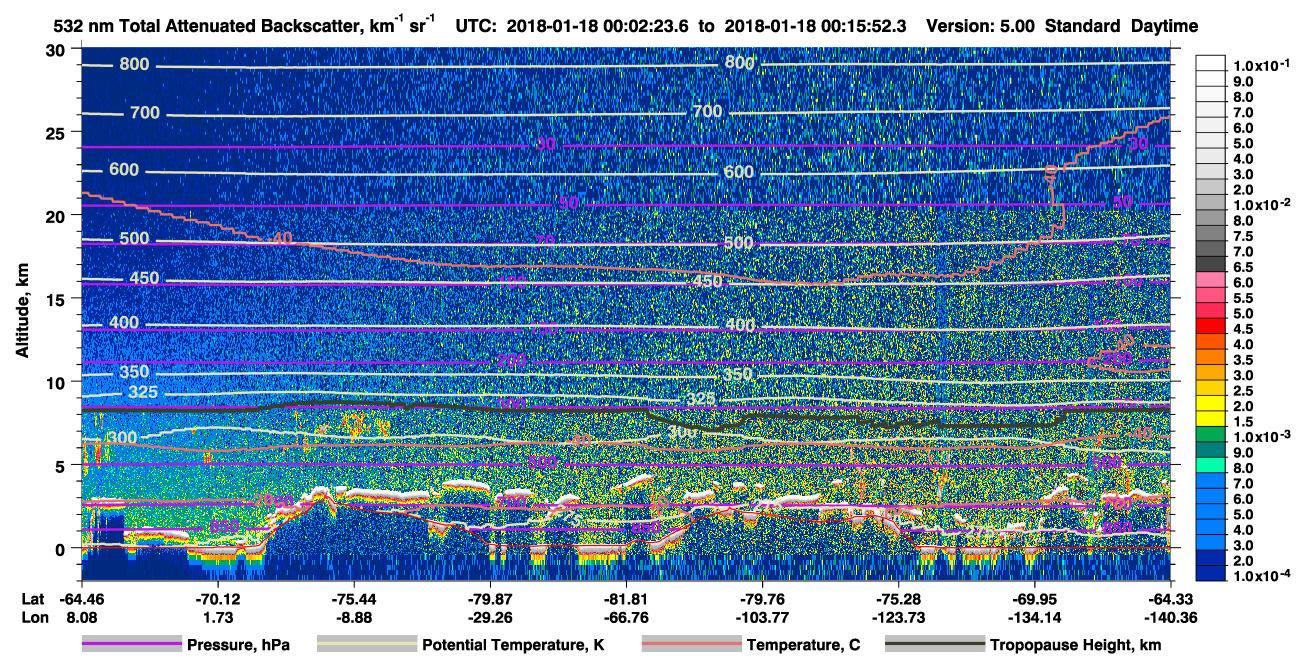
Task: Click the 325 potential temperature contour label near left axis
Action: coord(143,392)
